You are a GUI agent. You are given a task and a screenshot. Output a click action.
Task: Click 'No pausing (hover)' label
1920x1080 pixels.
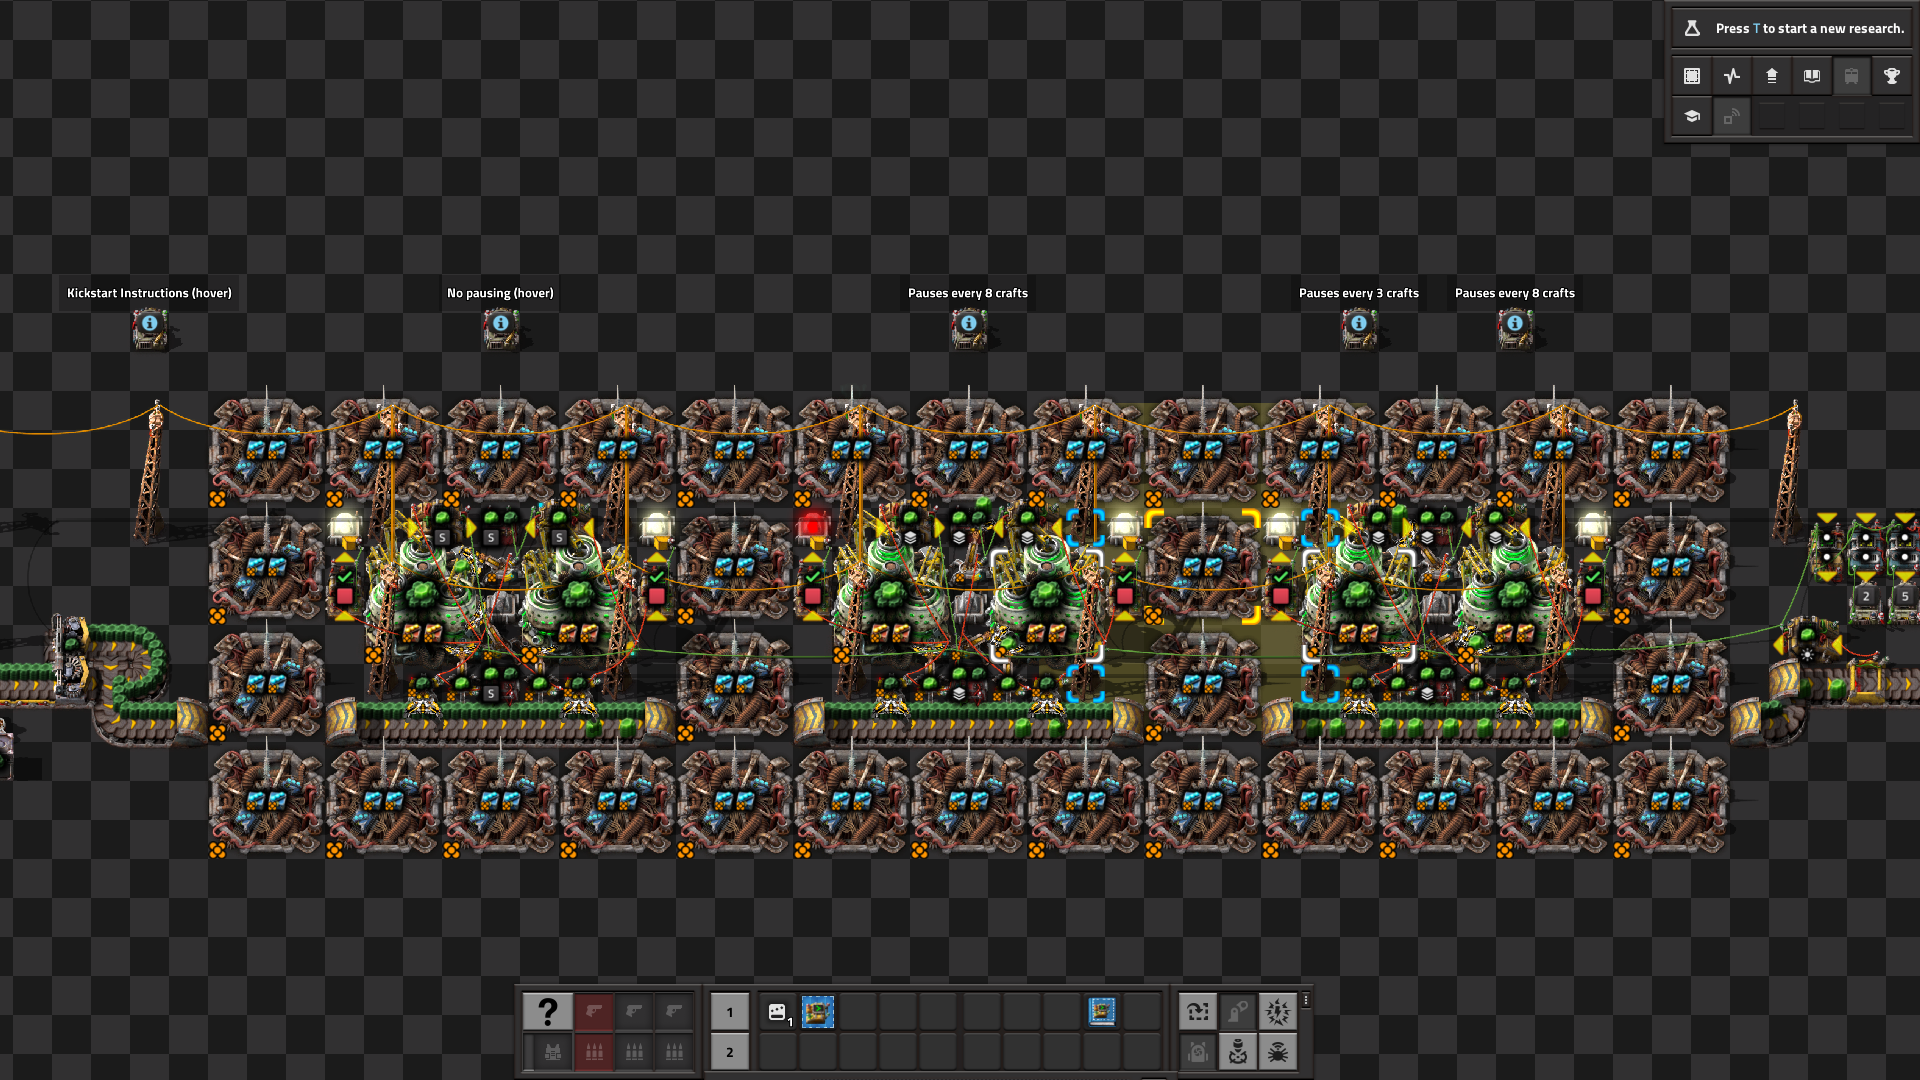click(x=500, y=293)
